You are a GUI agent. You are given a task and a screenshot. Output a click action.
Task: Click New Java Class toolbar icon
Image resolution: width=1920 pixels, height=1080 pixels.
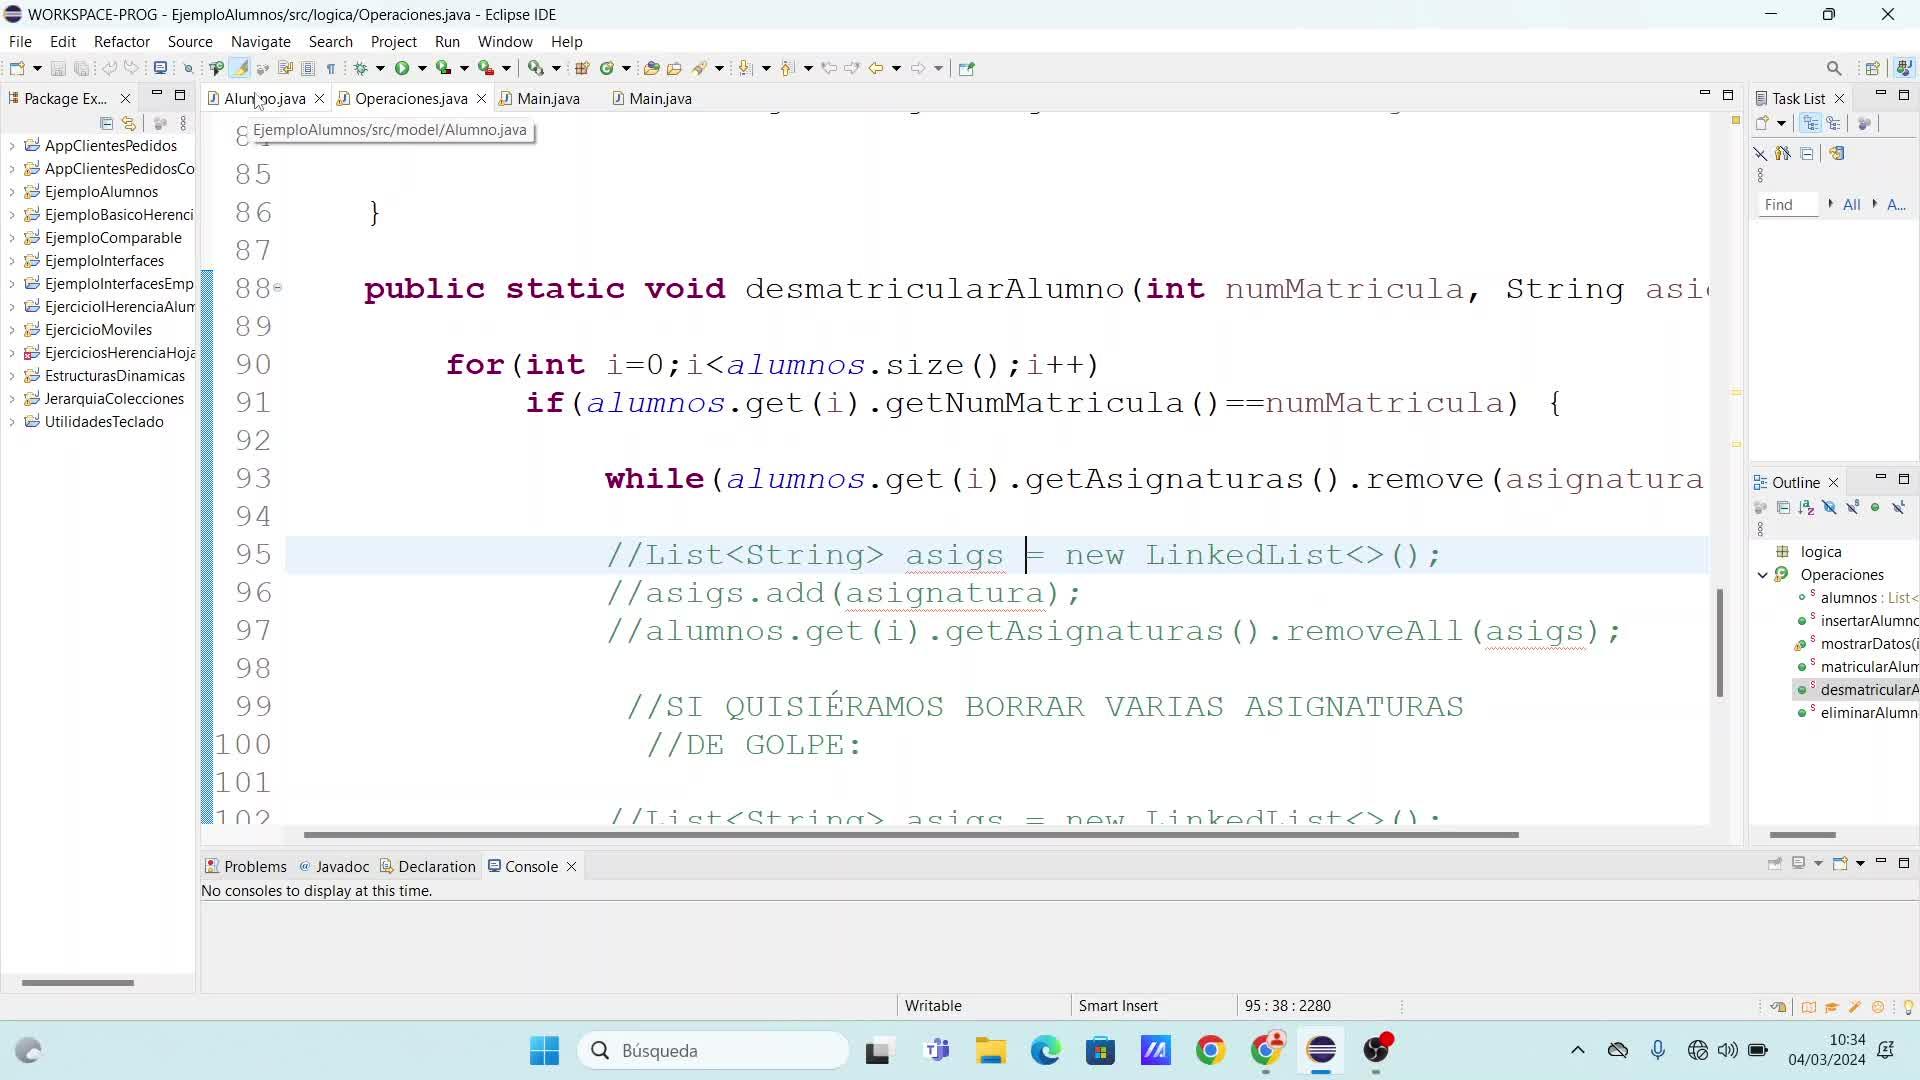coord(606,68)
